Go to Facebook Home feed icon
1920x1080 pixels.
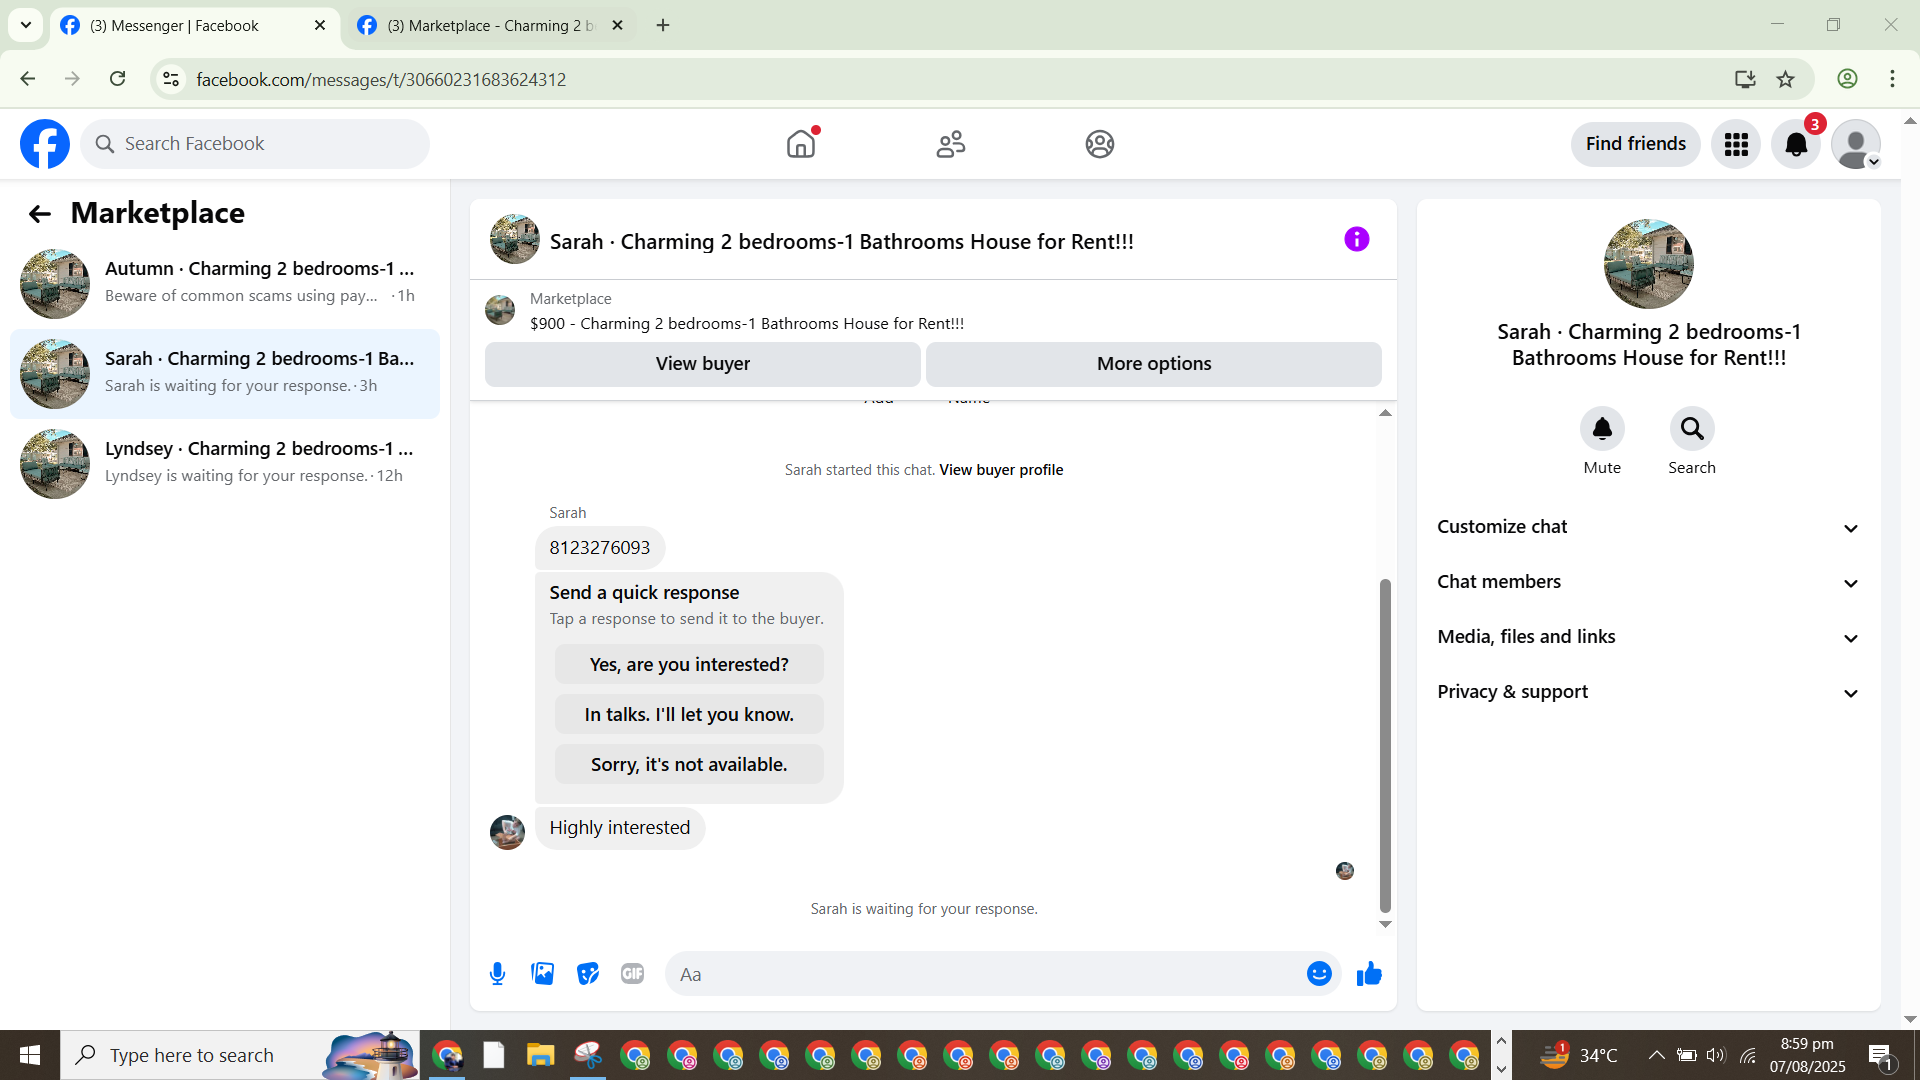coord(801,144)
